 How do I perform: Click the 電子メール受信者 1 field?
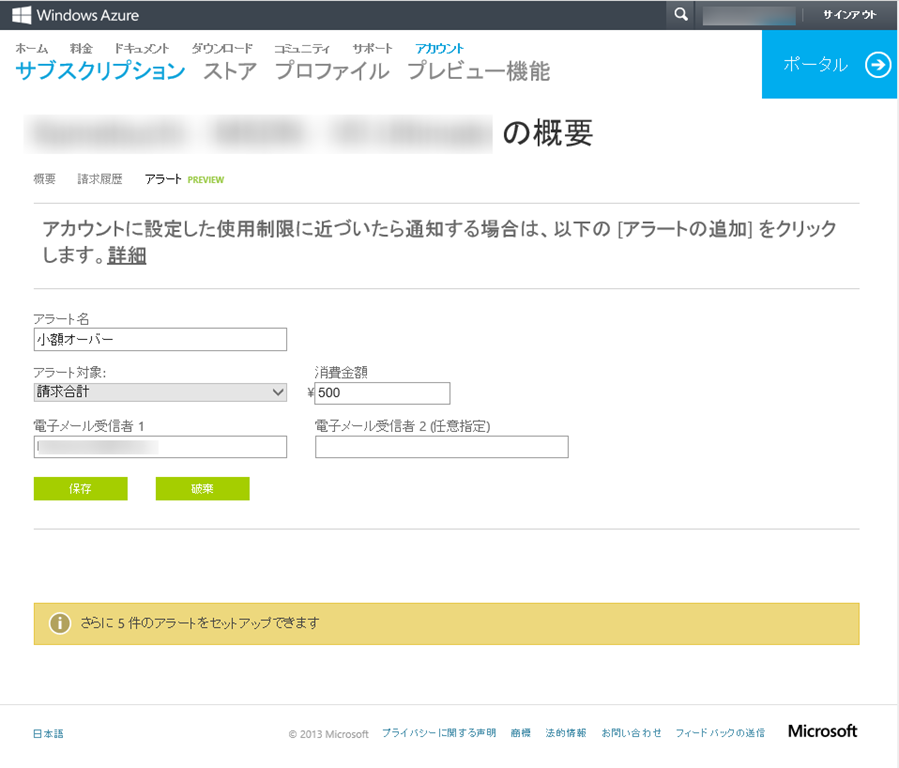(160, 447)
